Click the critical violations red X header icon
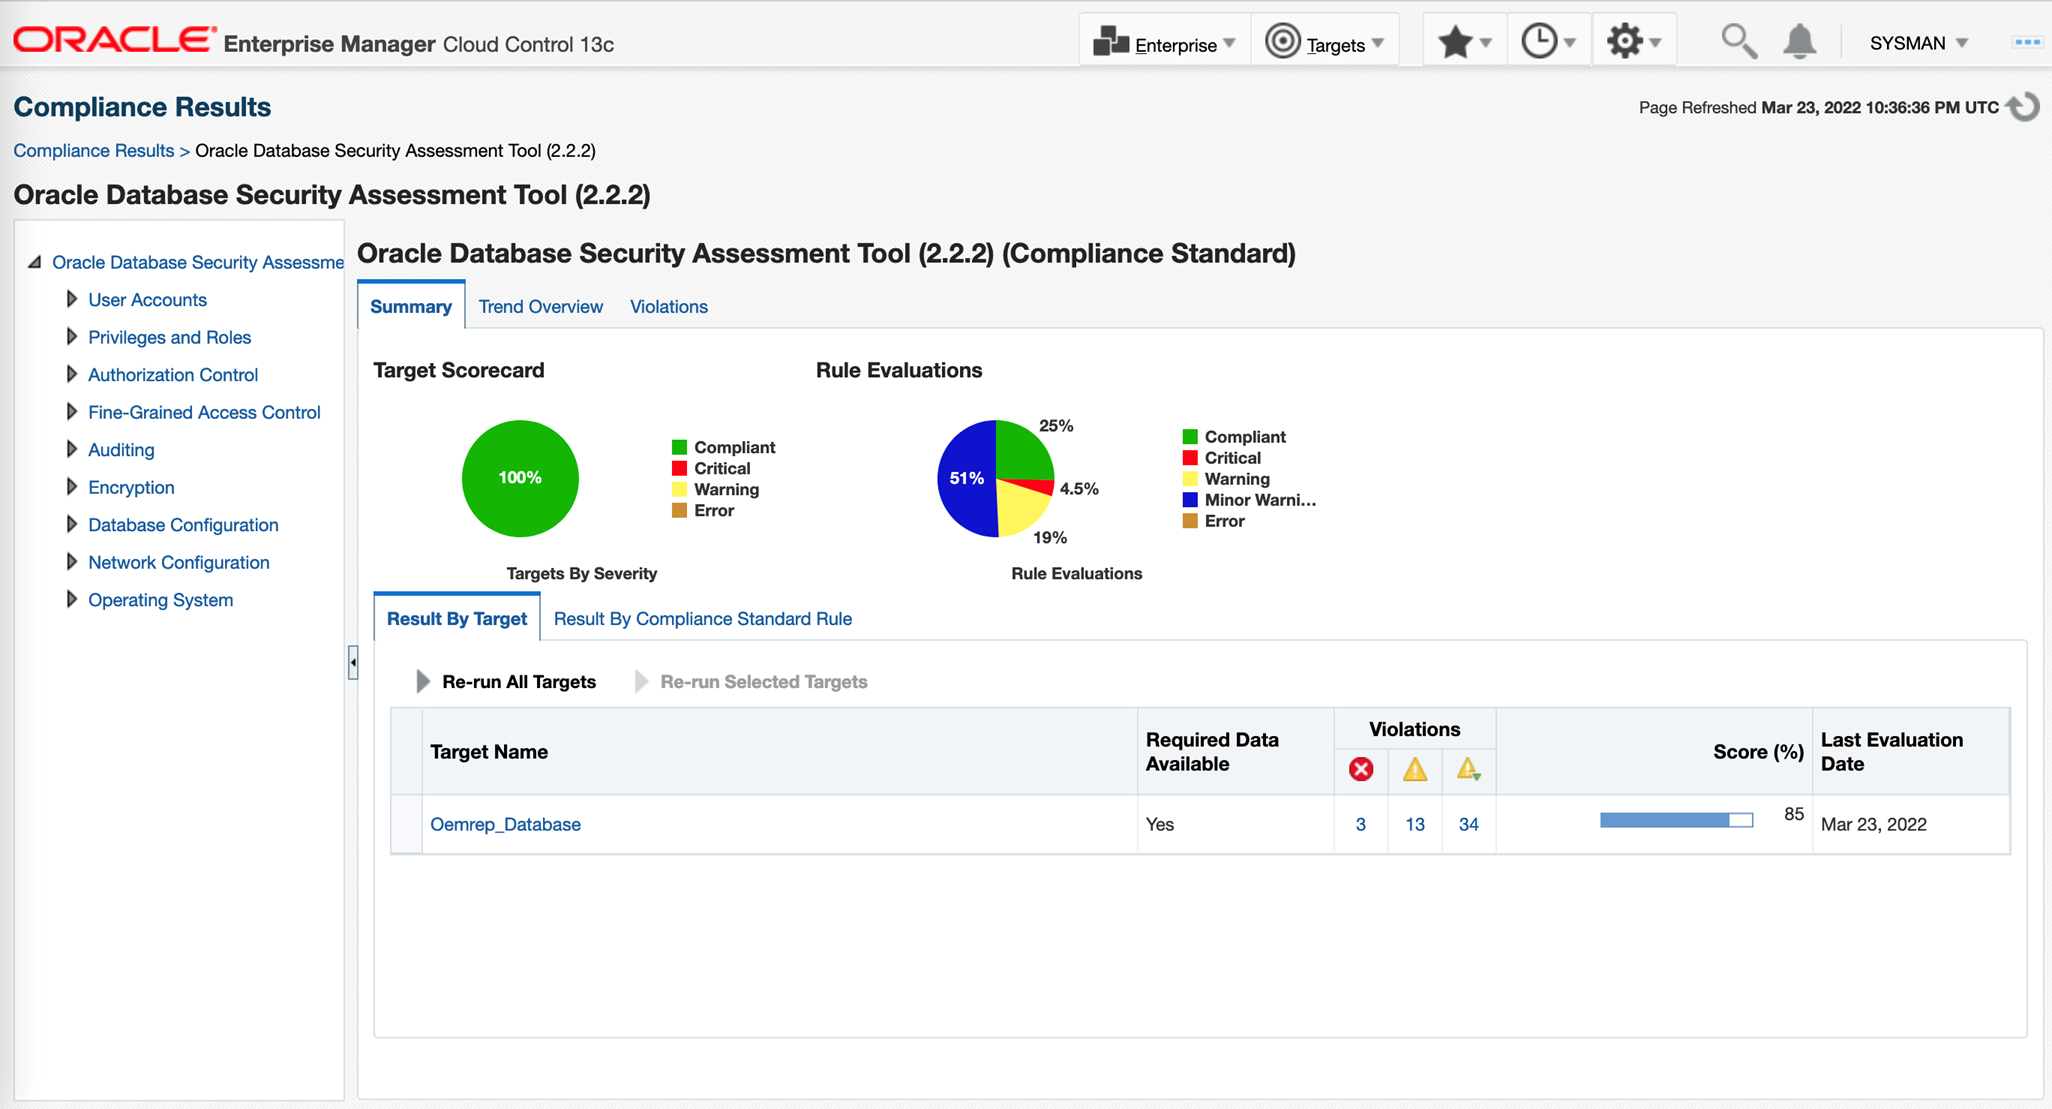Screen dimensions: 2052x1109 (x=1361, y=769)
